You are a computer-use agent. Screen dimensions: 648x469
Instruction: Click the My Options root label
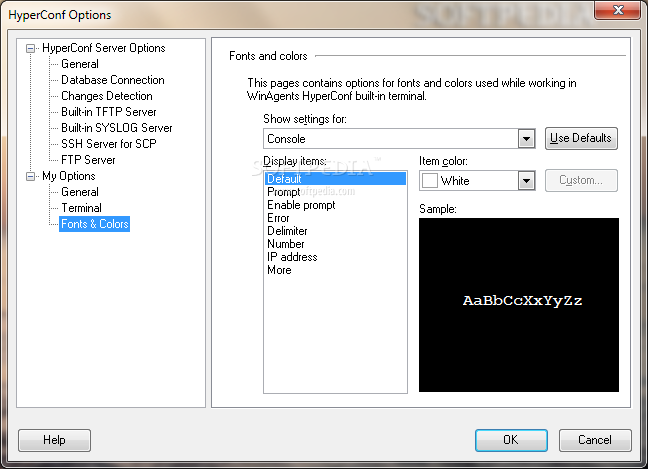pyautogui.click(x=69, y=176)
